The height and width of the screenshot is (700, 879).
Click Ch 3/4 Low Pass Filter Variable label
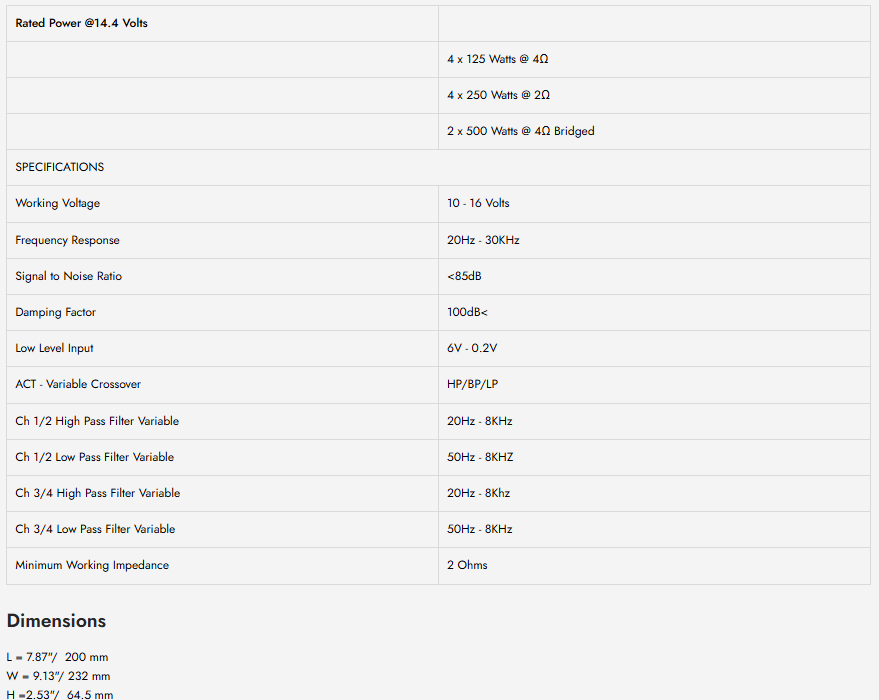95,530
